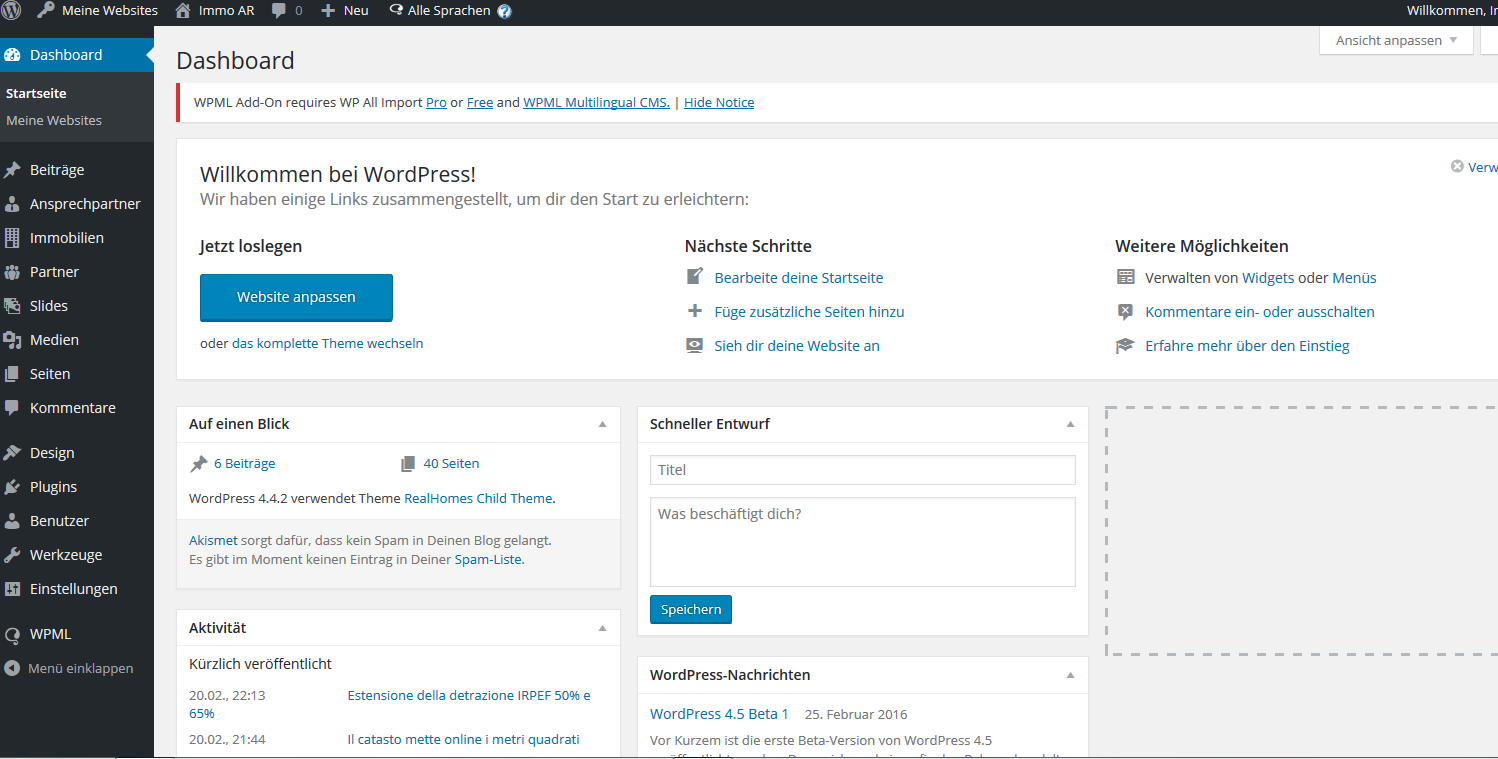Open RealHomes Child Theme link

[478, 498]
